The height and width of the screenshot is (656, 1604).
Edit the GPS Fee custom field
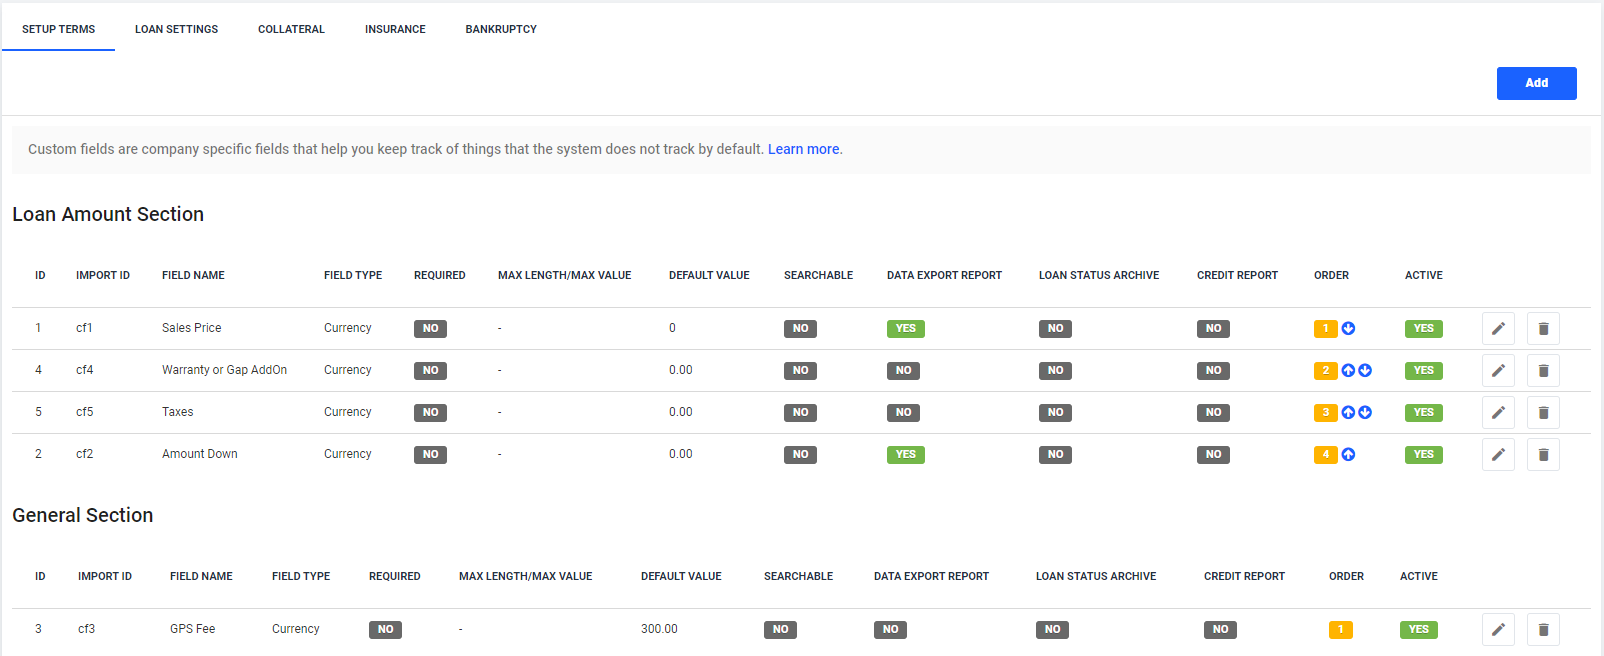click(x=1498, y=629)
